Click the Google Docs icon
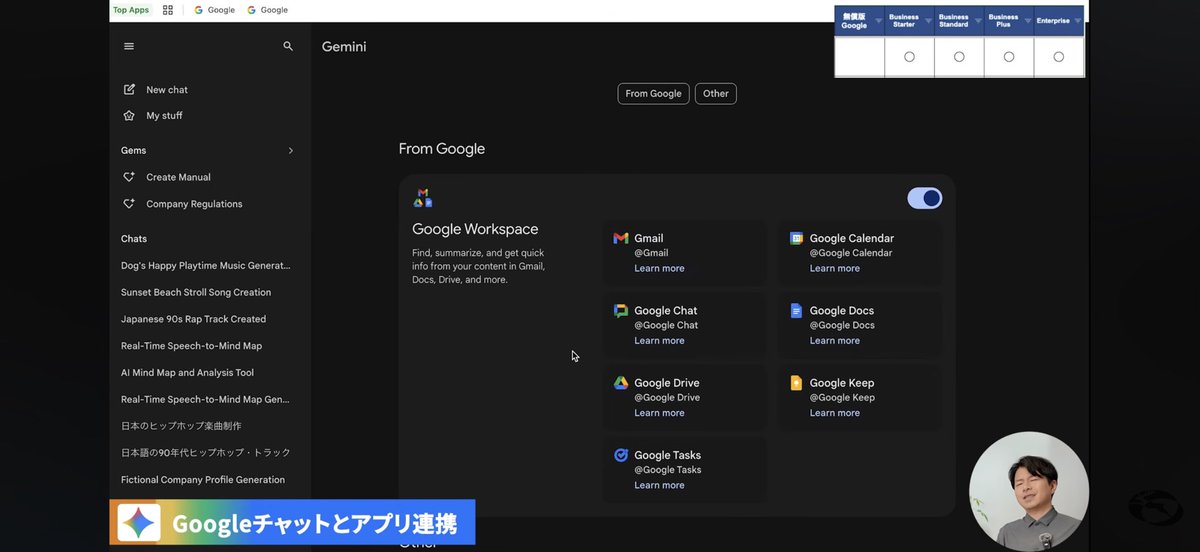The height and width of the screenshot is (552, 1200). pyautogui.click(x=796, y=311)
